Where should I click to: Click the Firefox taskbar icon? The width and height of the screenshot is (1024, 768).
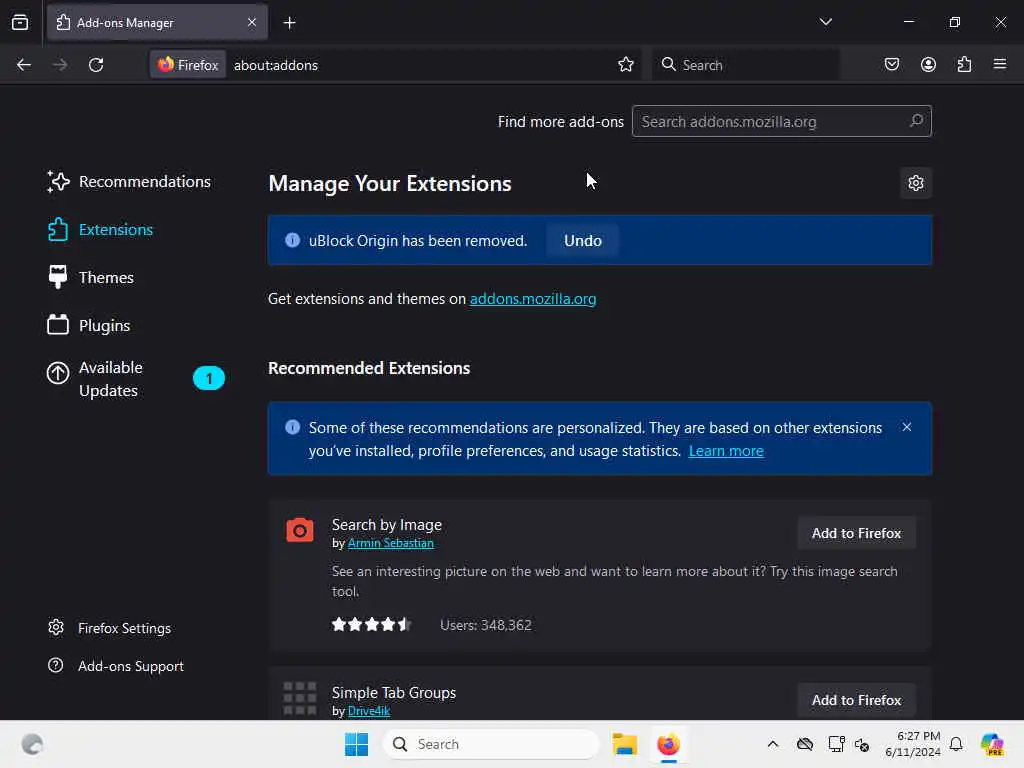click(x=668, y=744)
